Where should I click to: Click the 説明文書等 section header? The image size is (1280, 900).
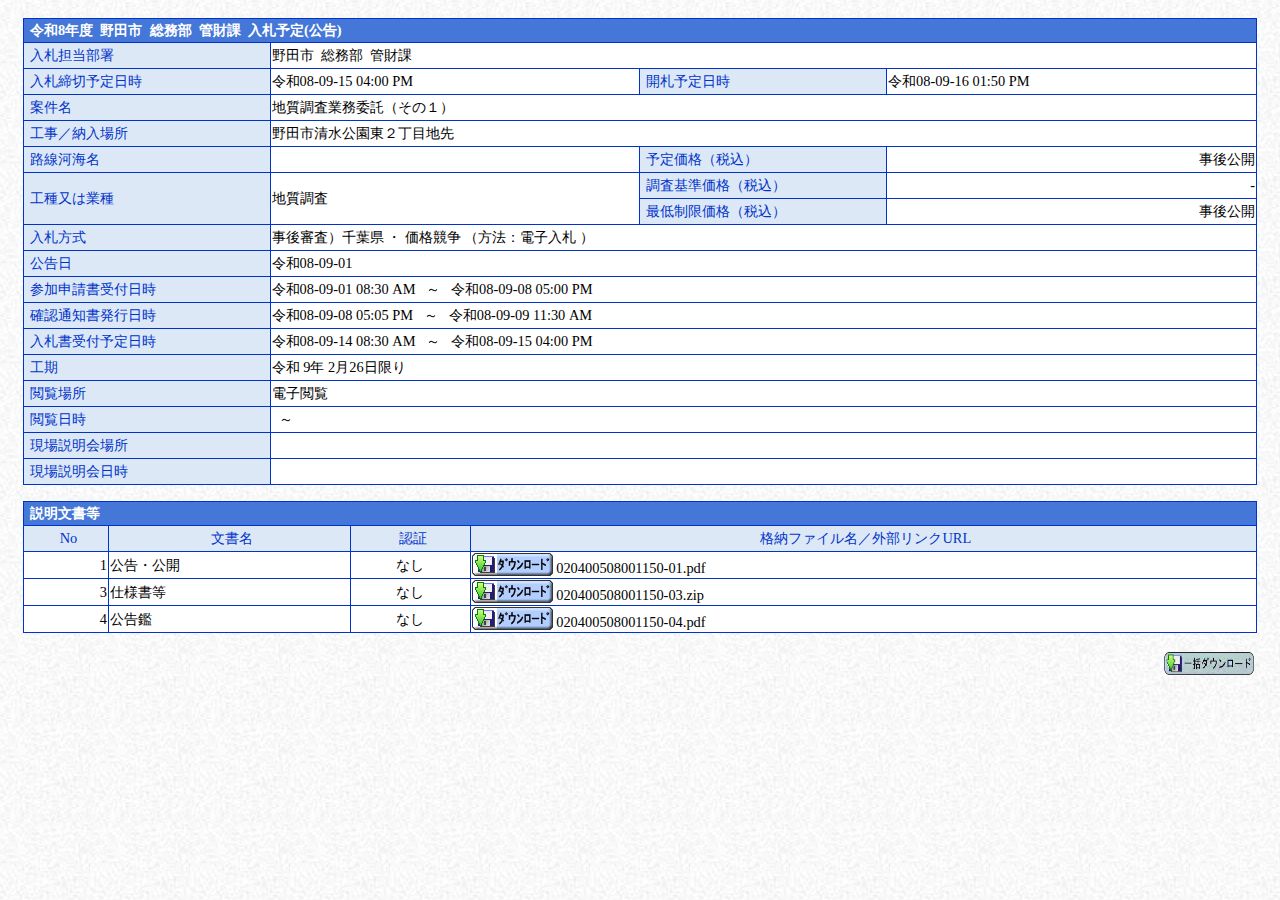640,514
